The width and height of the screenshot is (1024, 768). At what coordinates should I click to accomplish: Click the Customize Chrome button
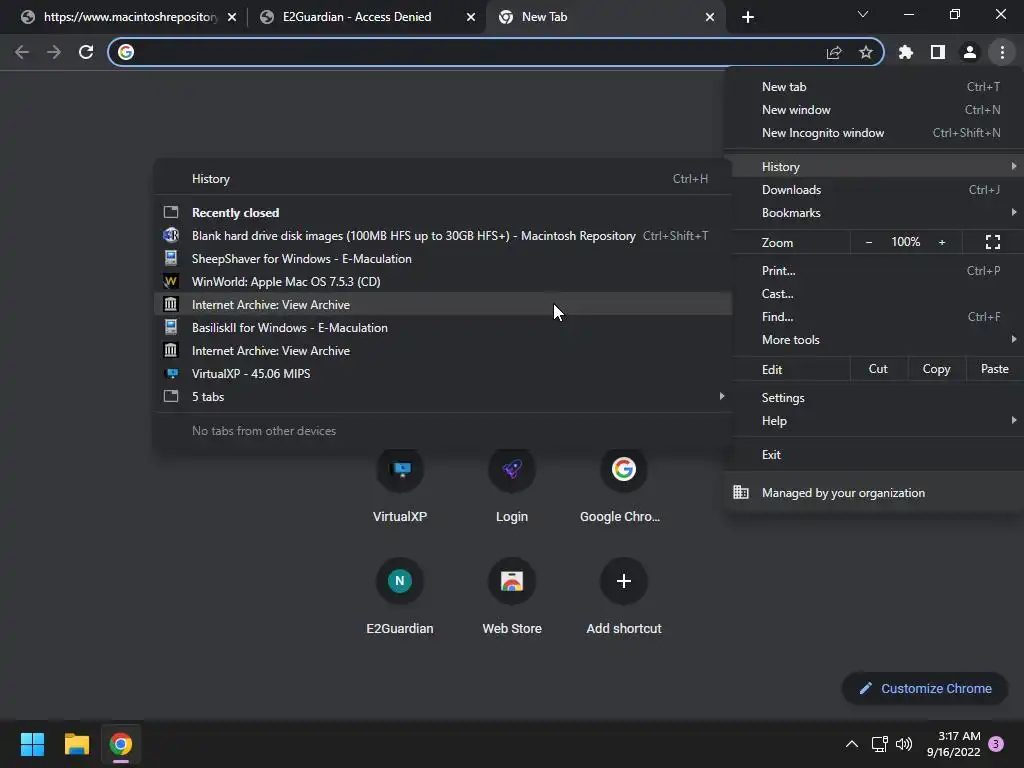(x=925, y=688)
